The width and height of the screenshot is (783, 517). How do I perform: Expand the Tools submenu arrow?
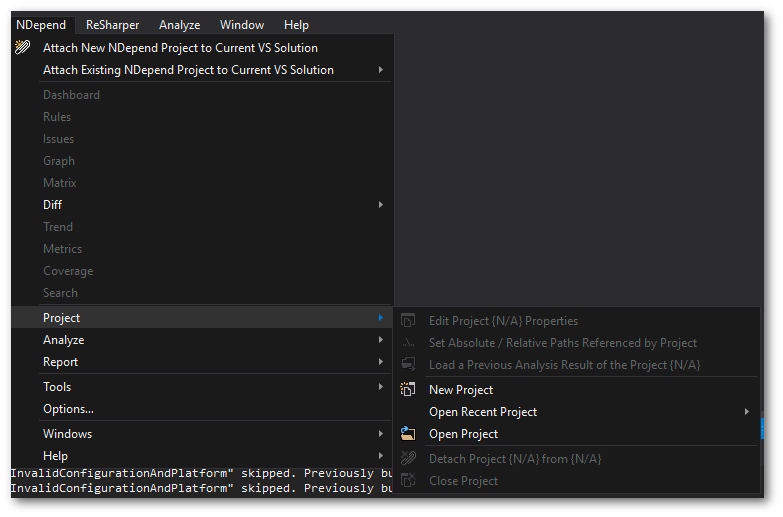point(381,387)
